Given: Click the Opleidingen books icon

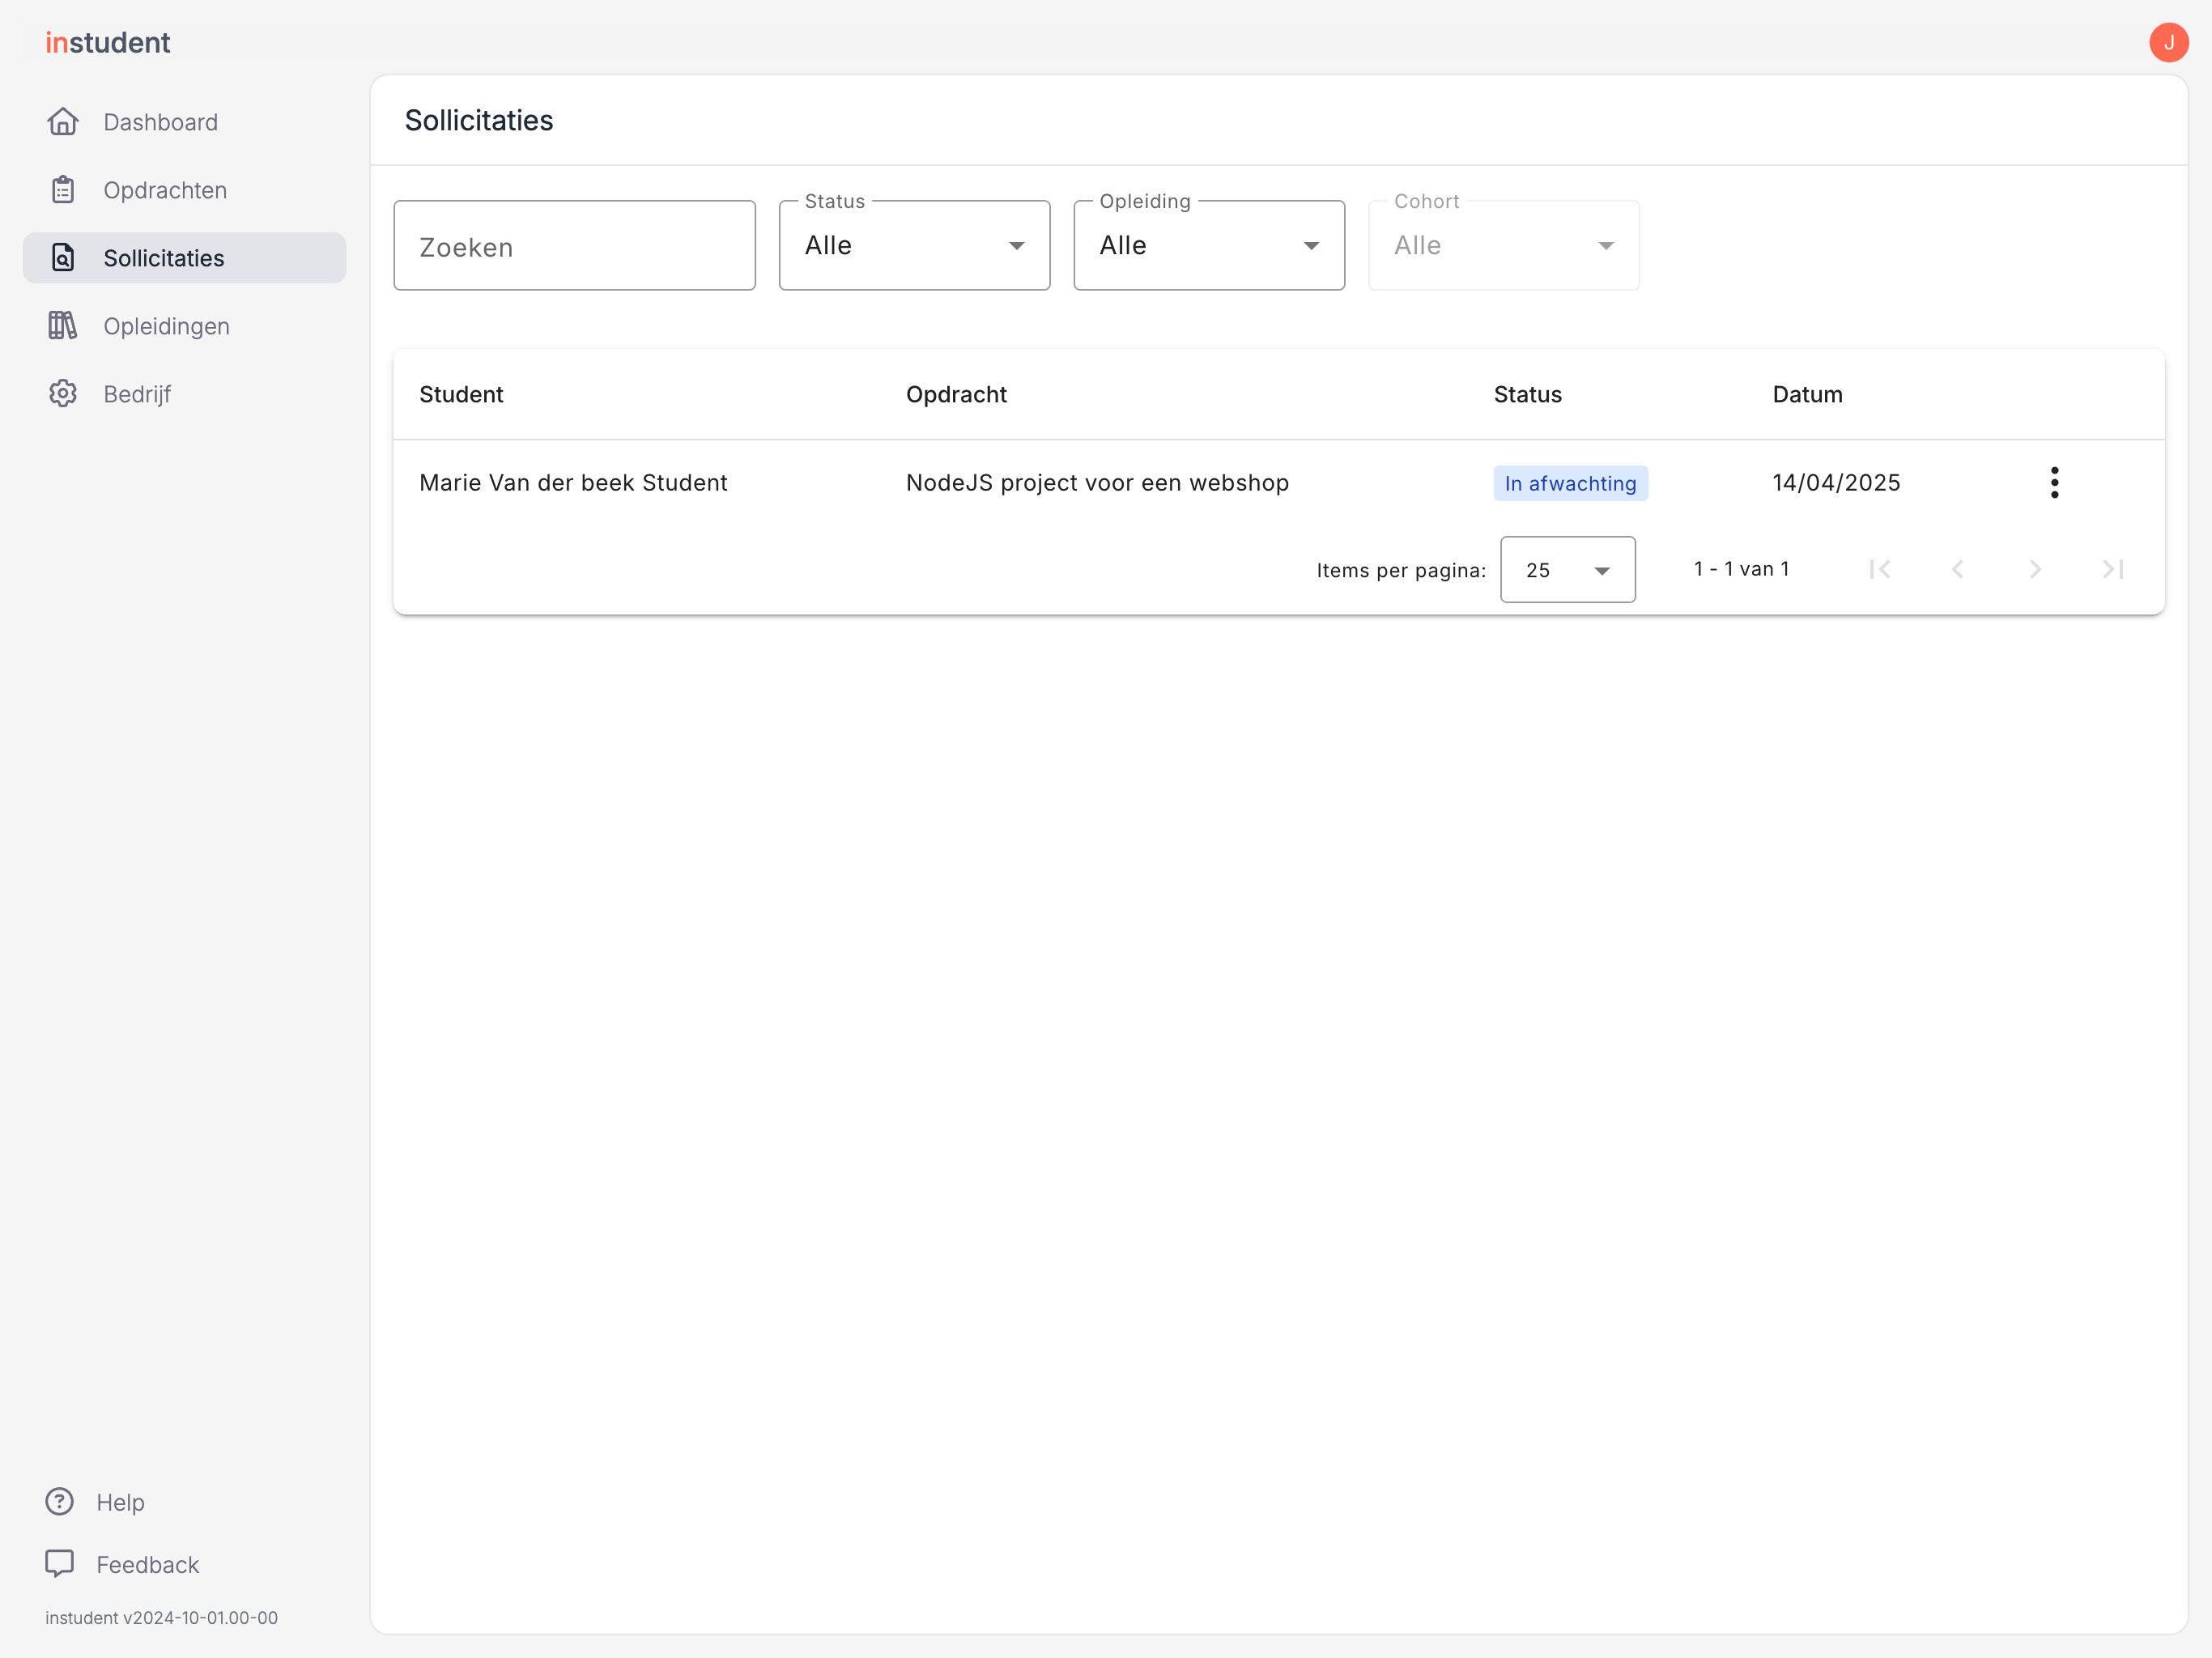Looking at the screenshot, I should [63, 326].
